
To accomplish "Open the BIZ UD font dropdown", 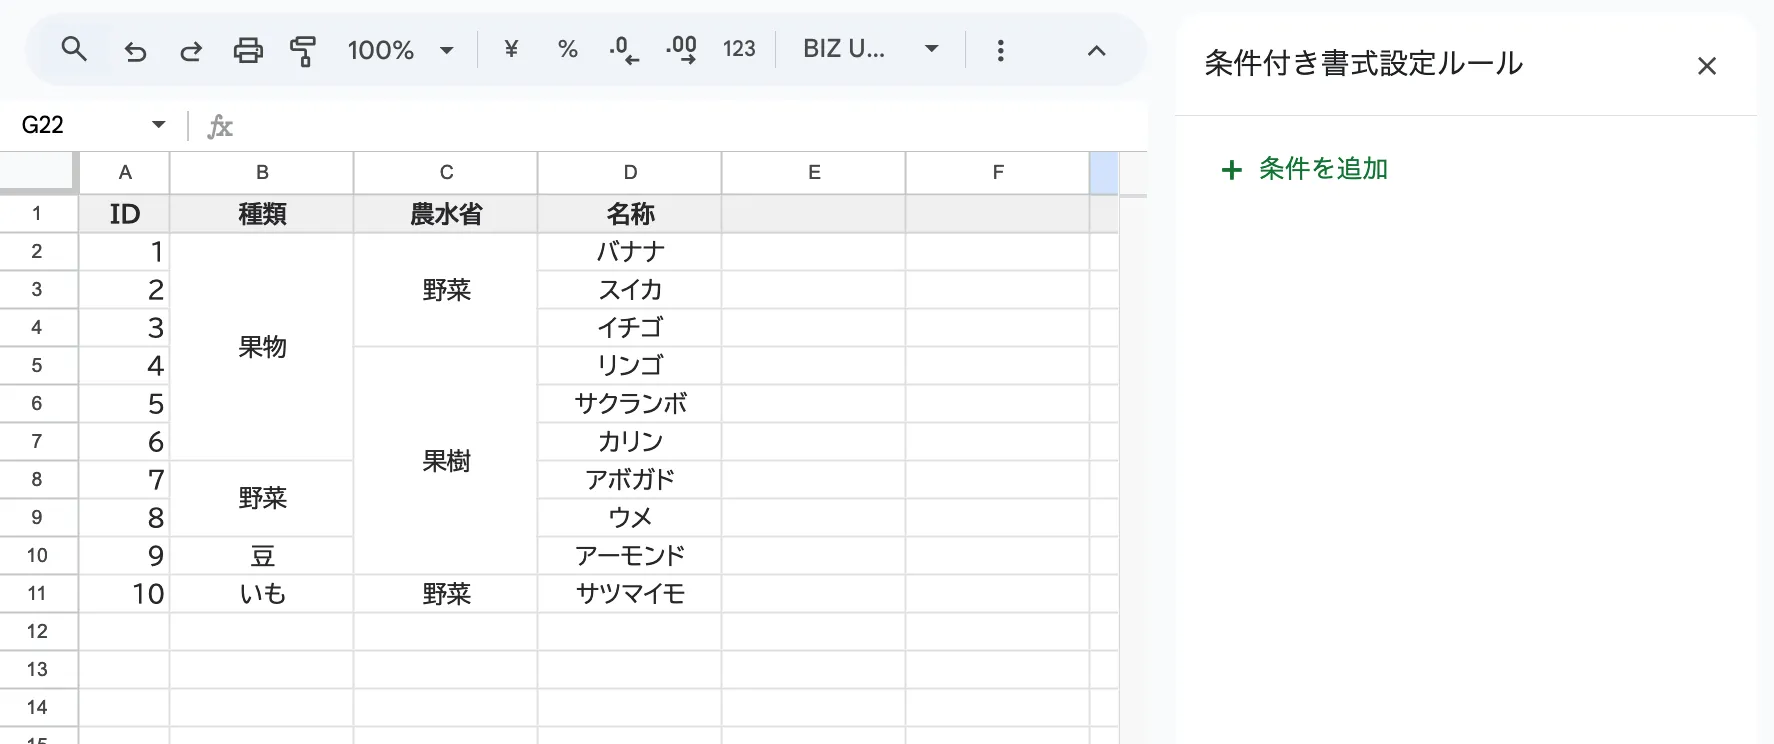I will 870,49.
